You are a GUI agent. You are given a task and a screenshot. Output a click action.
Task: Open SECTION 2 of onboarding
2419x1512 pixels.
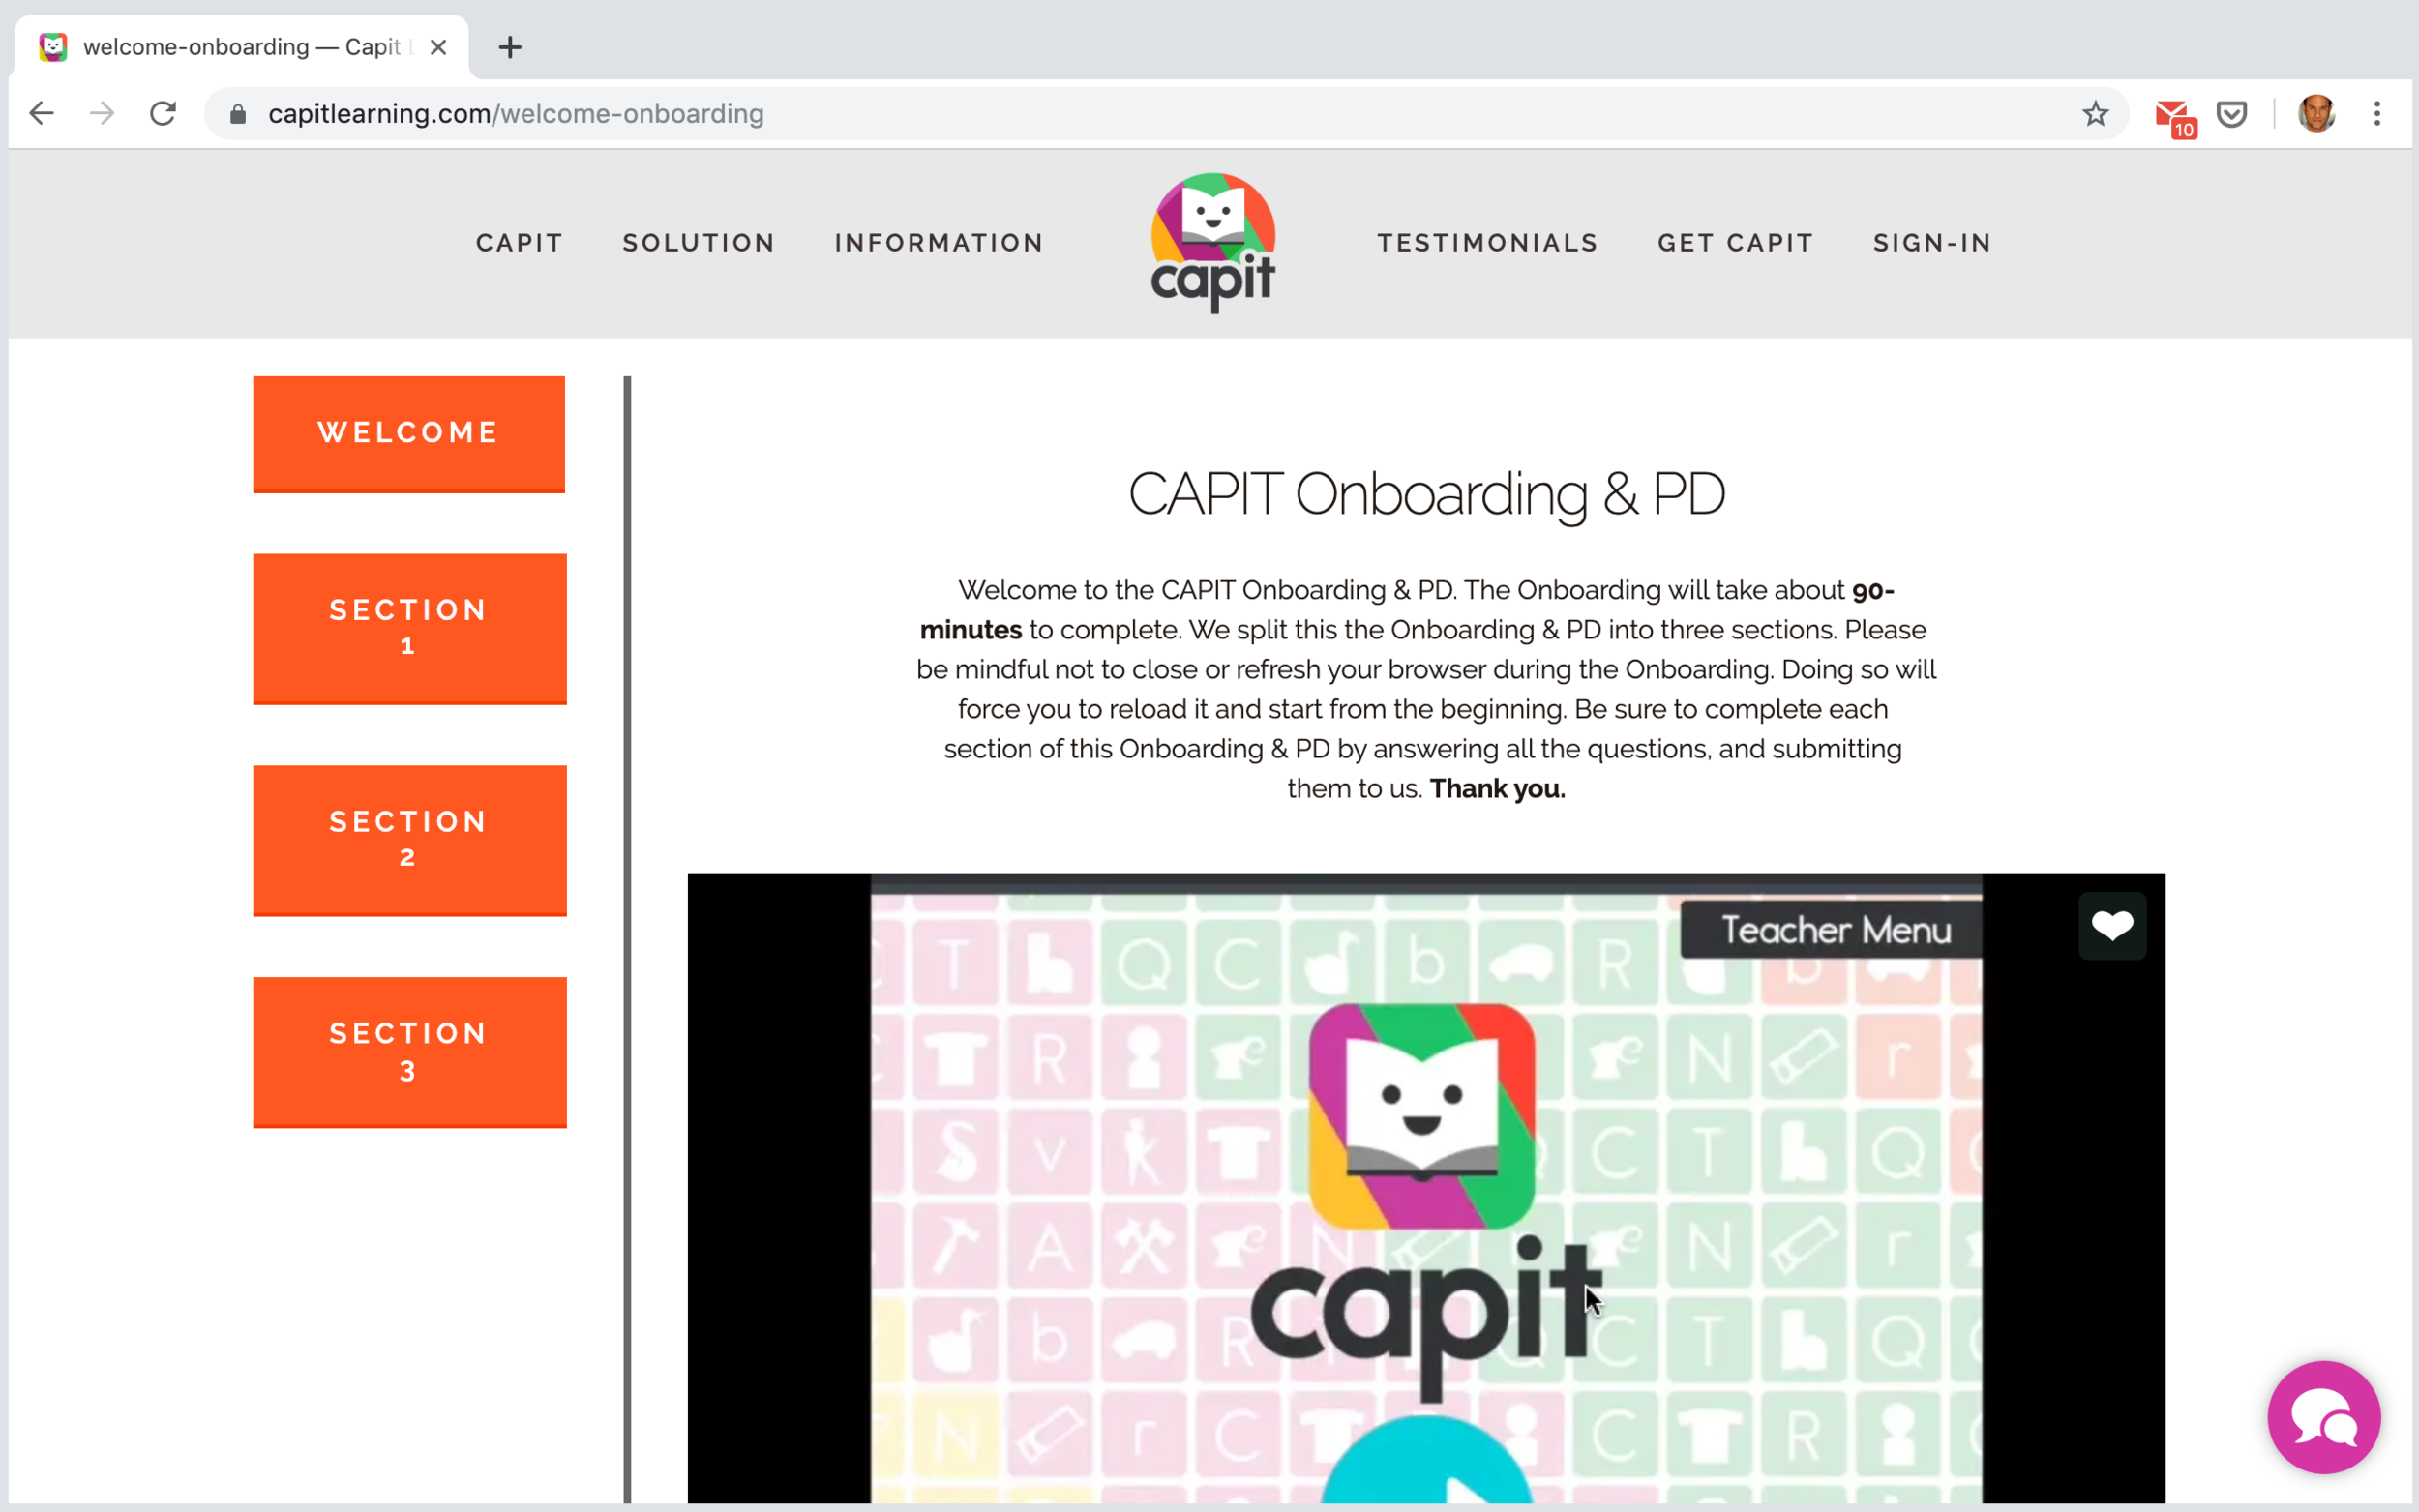coord(410,841)
